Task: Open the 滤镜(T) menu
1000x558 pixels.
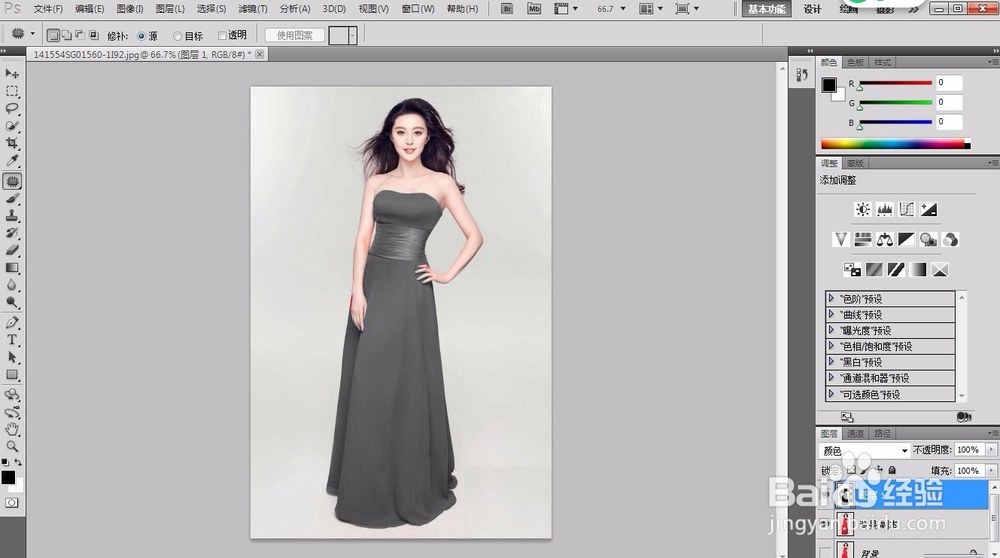Action: (253, 9)
